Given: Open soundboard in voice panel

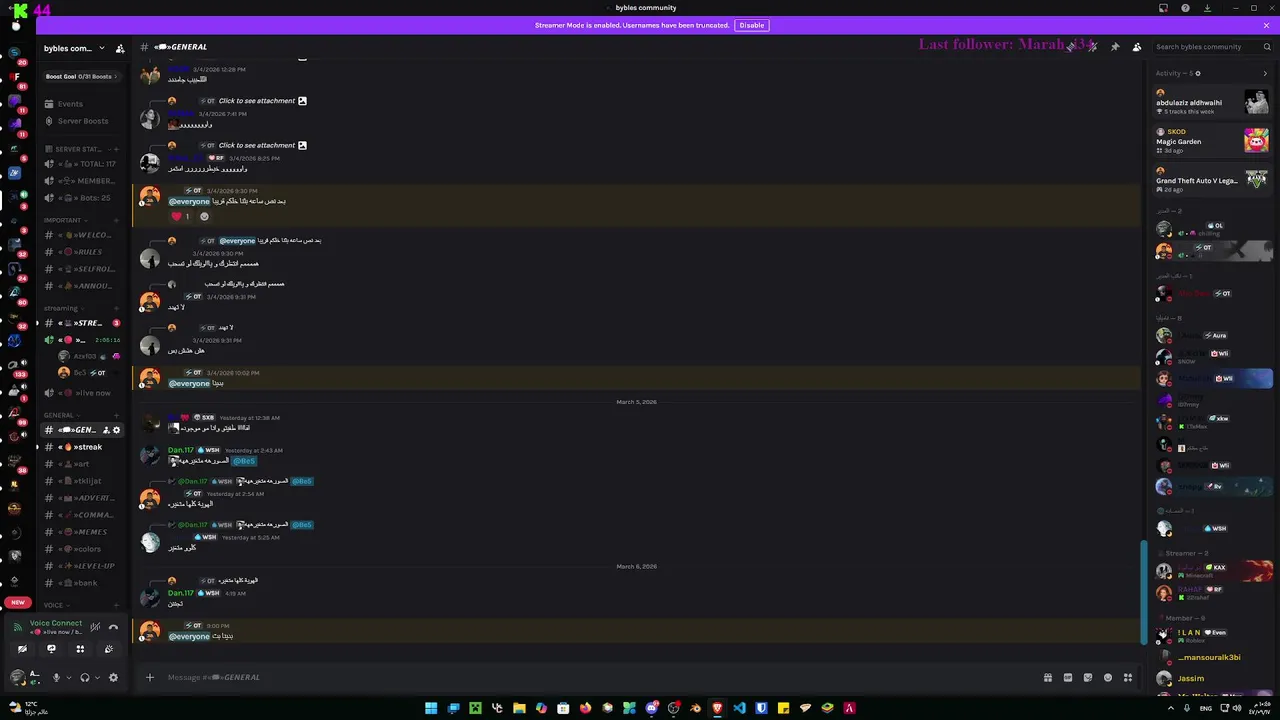Looking at the screenshot, I should 109,649.
